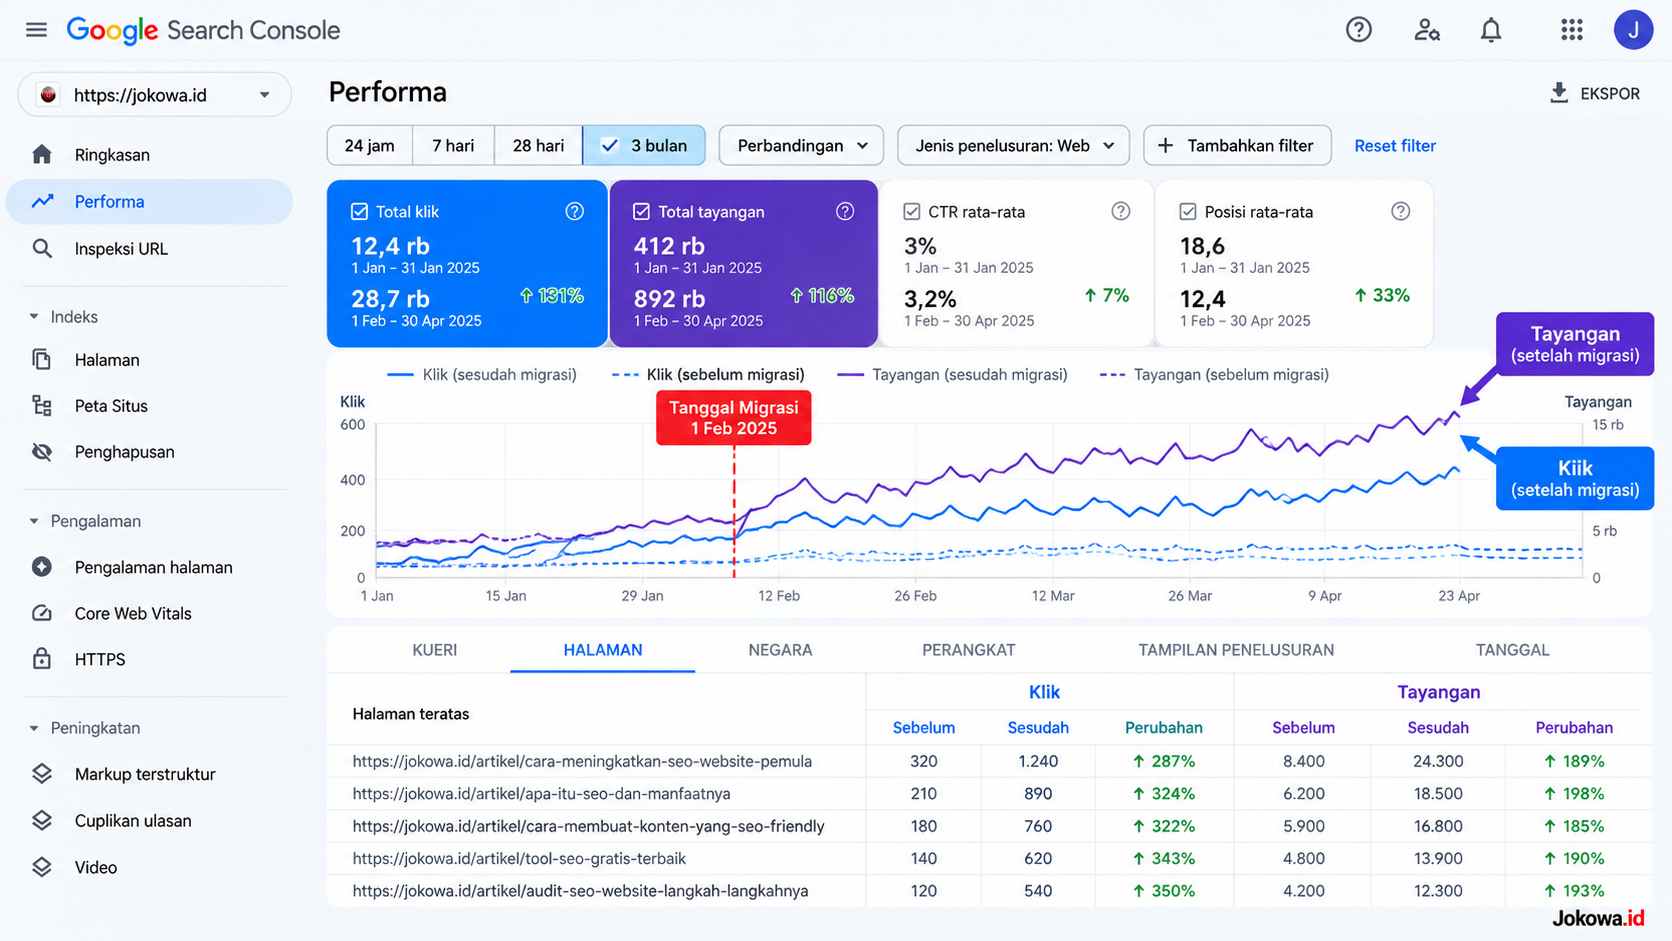
Task: Click Klik (sesudah migrasi) legend line
Action: [482, 374]
